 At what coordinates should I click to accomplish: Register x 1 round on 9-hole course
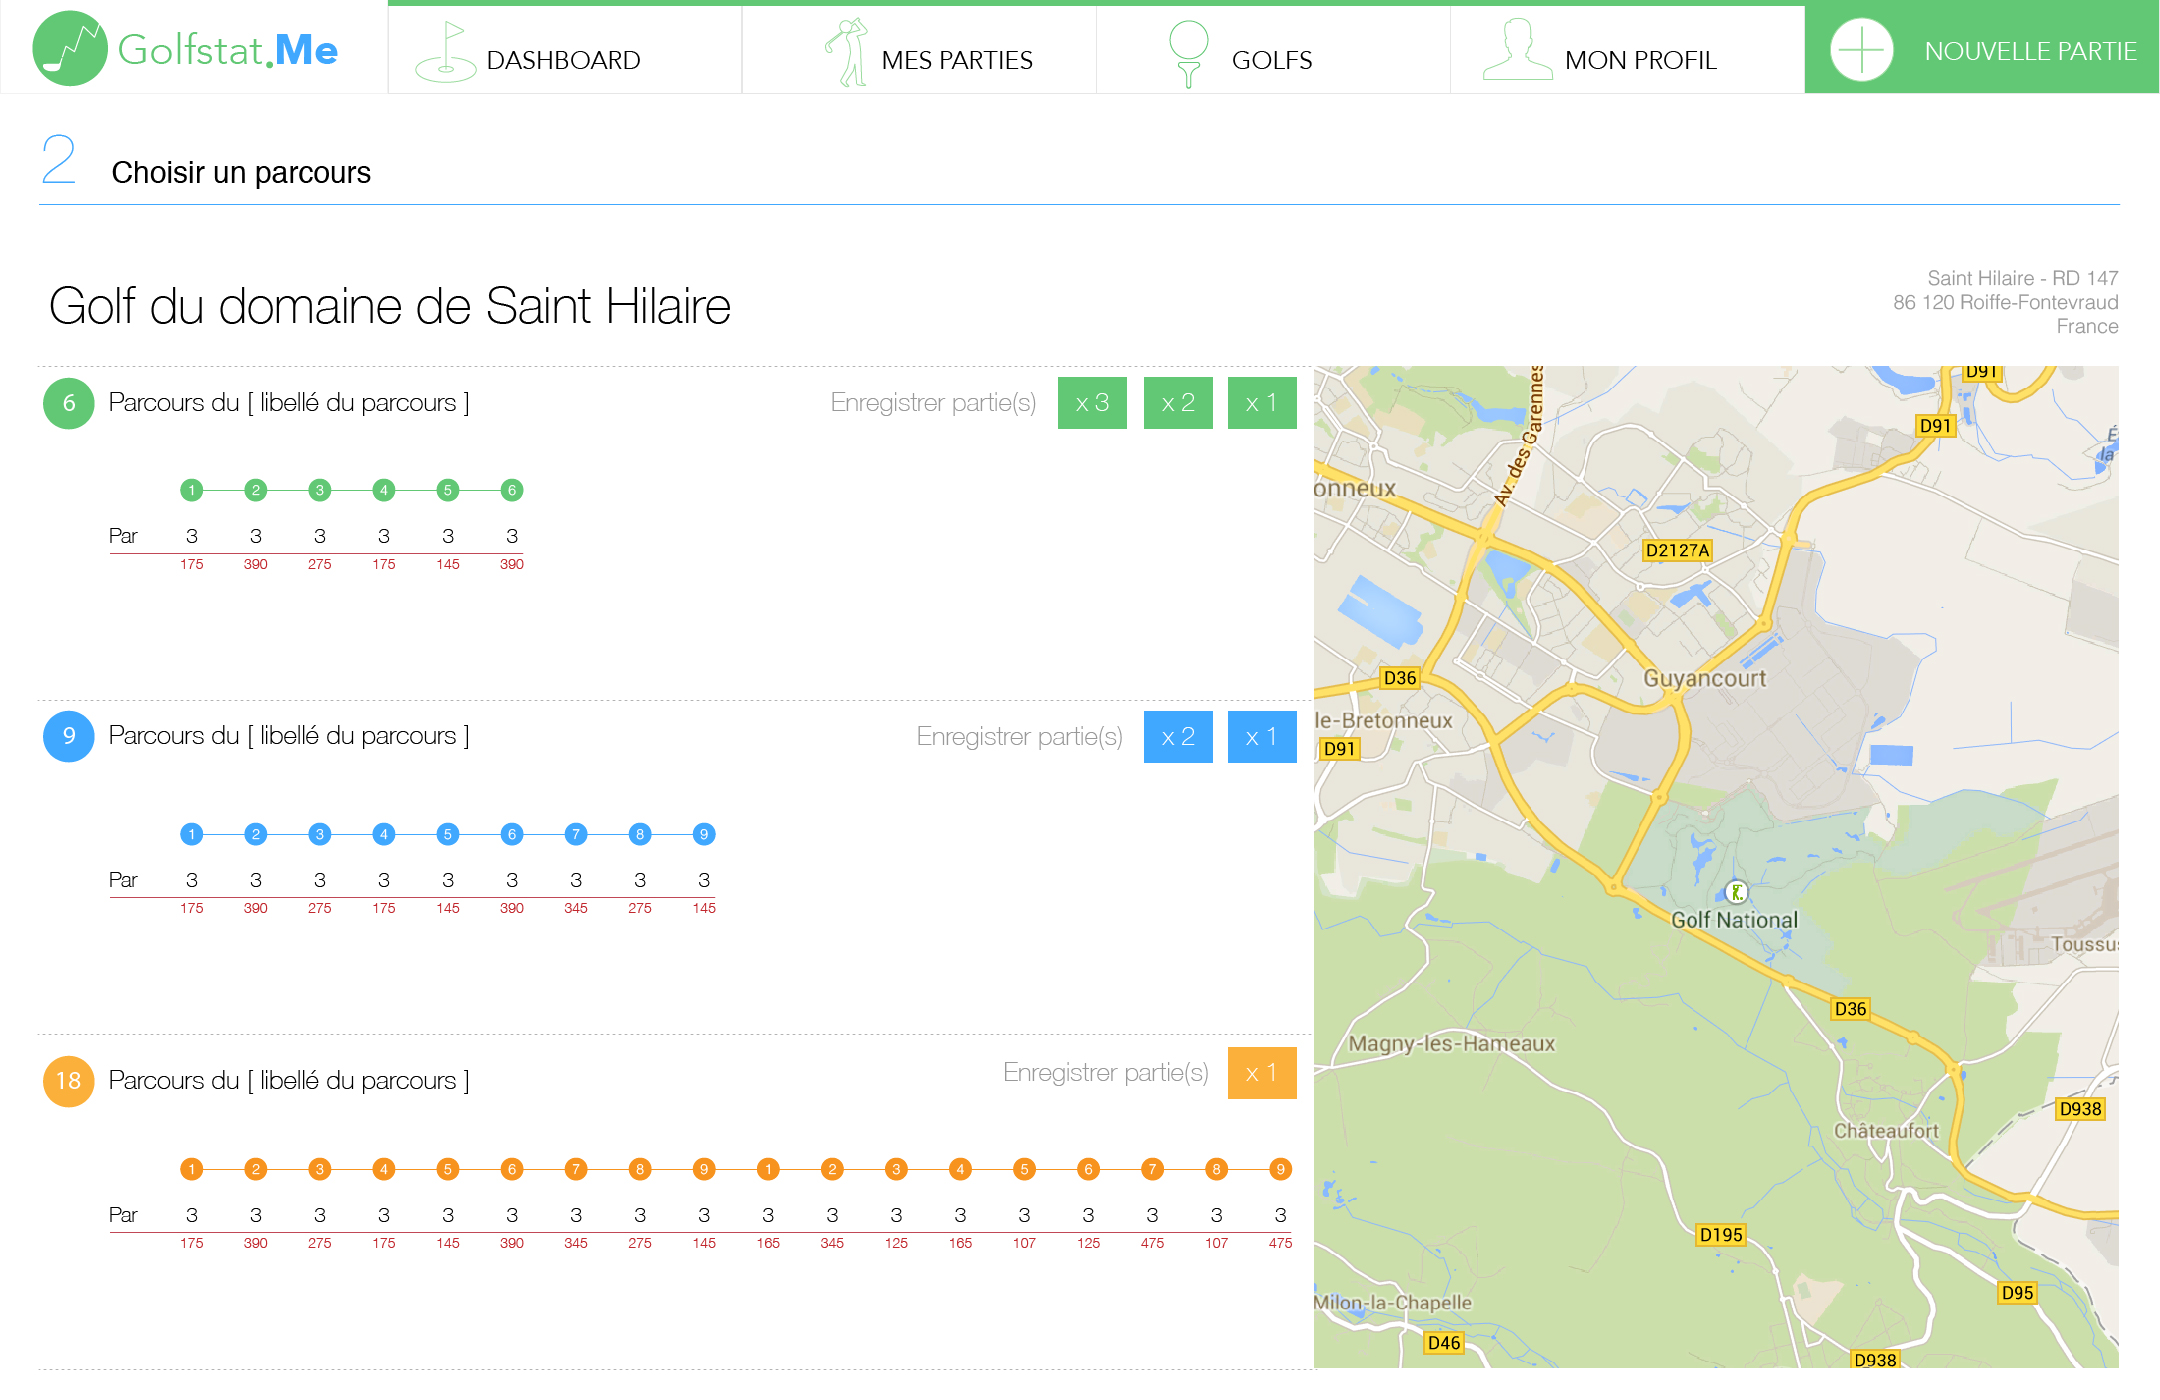tap(1262, 737)
